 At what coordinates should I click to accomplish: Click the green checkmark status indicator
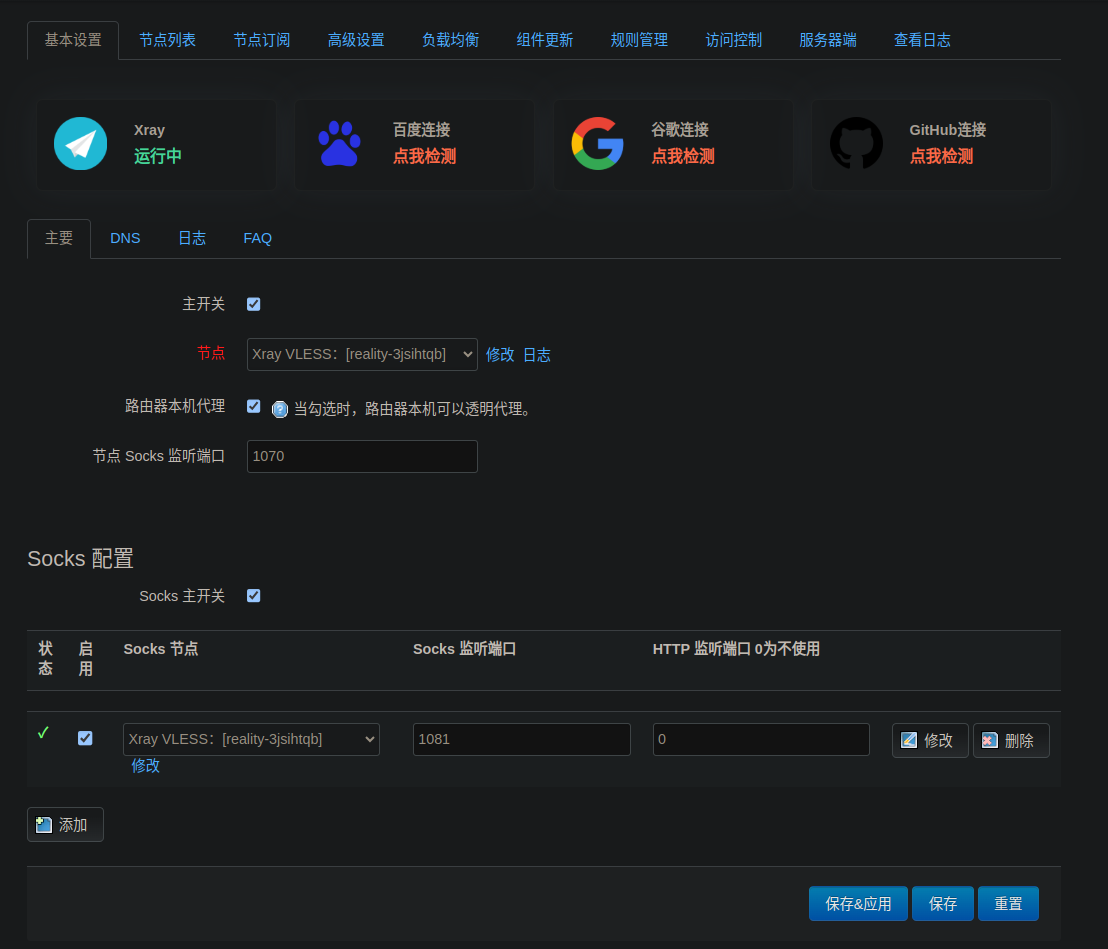[x=42, y=732]
